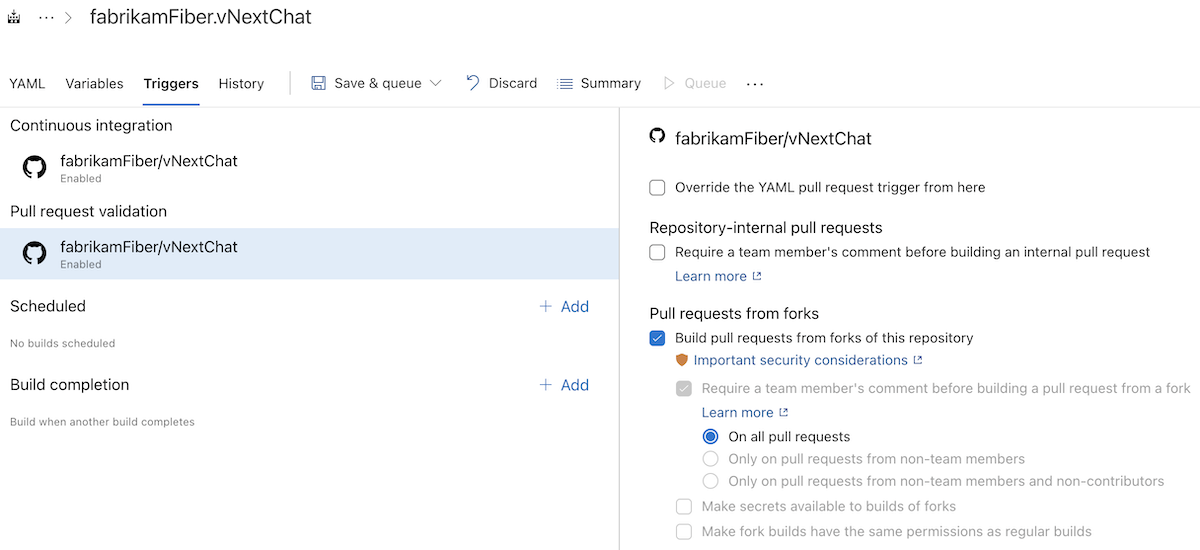Click the Scheduled section heading
Viewport: 1200px width, 550px height.
[x=48, y=306]
